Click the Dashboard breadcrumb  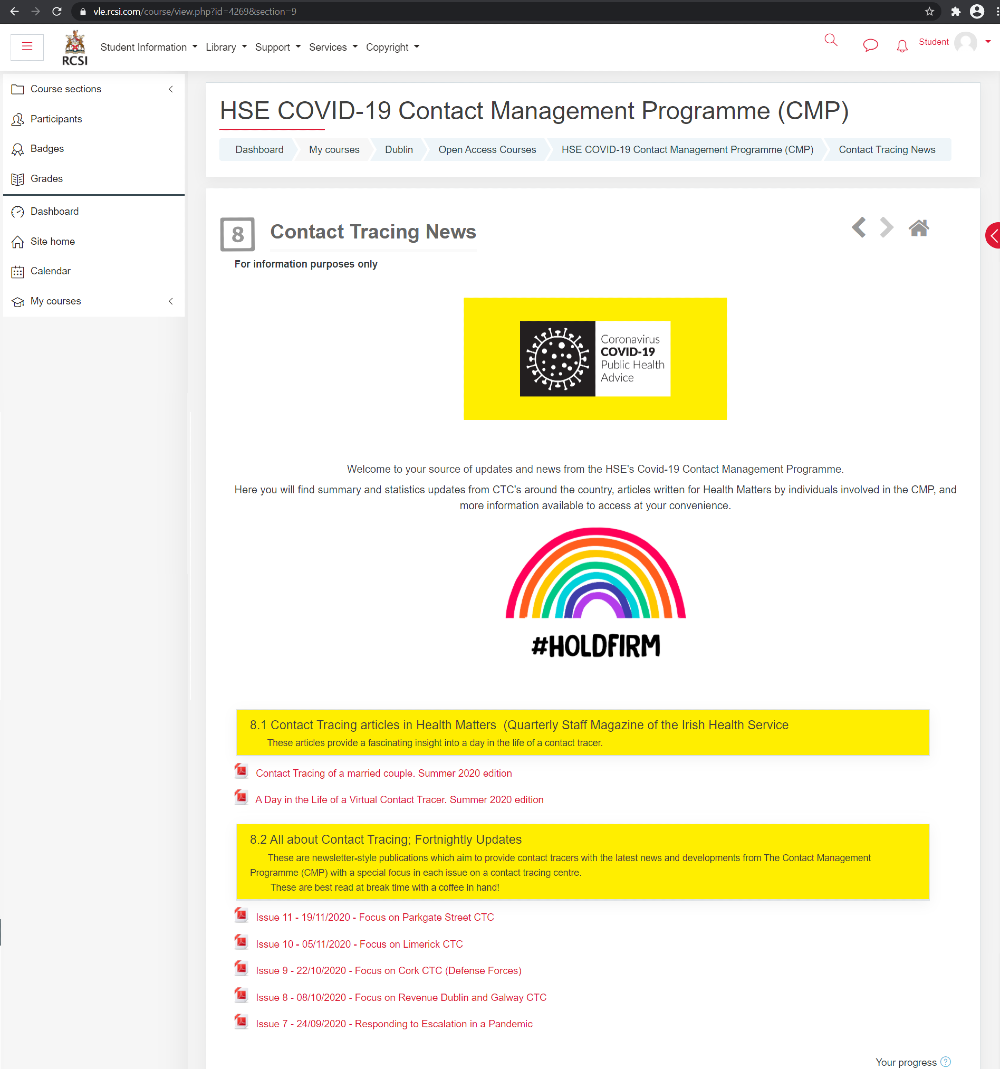(x=259, y=149)
